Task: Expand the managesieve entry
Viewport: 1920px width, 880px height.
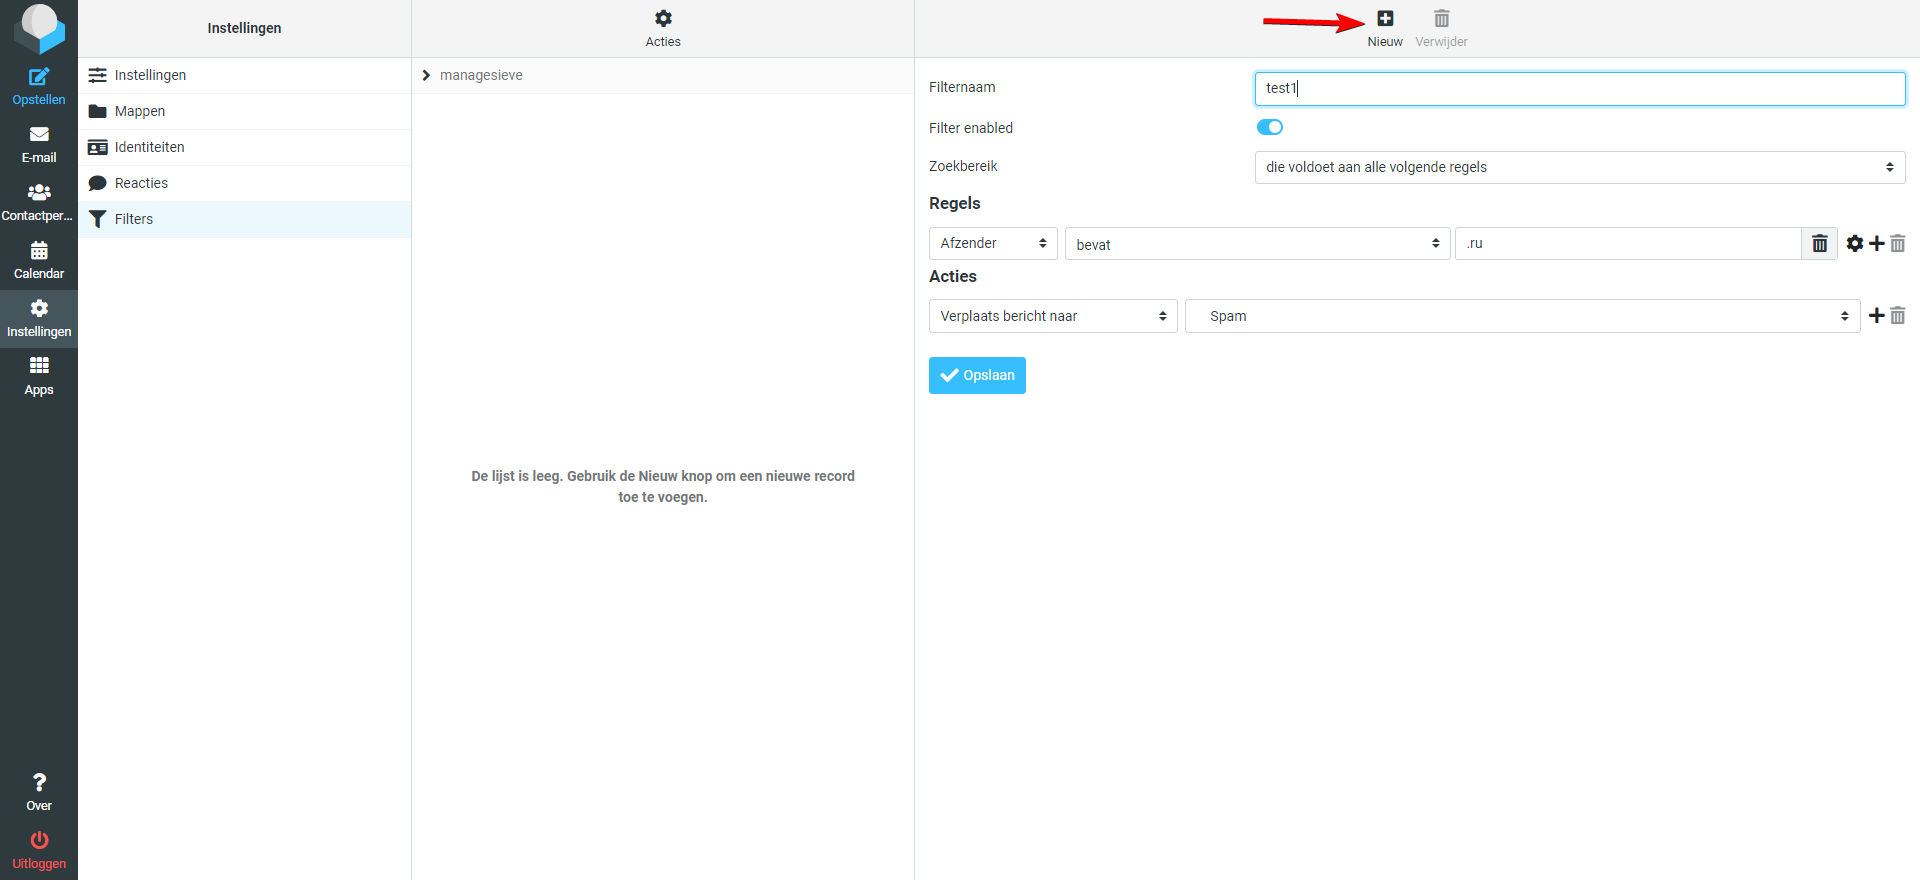Action: pyautogui.click(x=427, y=76)
